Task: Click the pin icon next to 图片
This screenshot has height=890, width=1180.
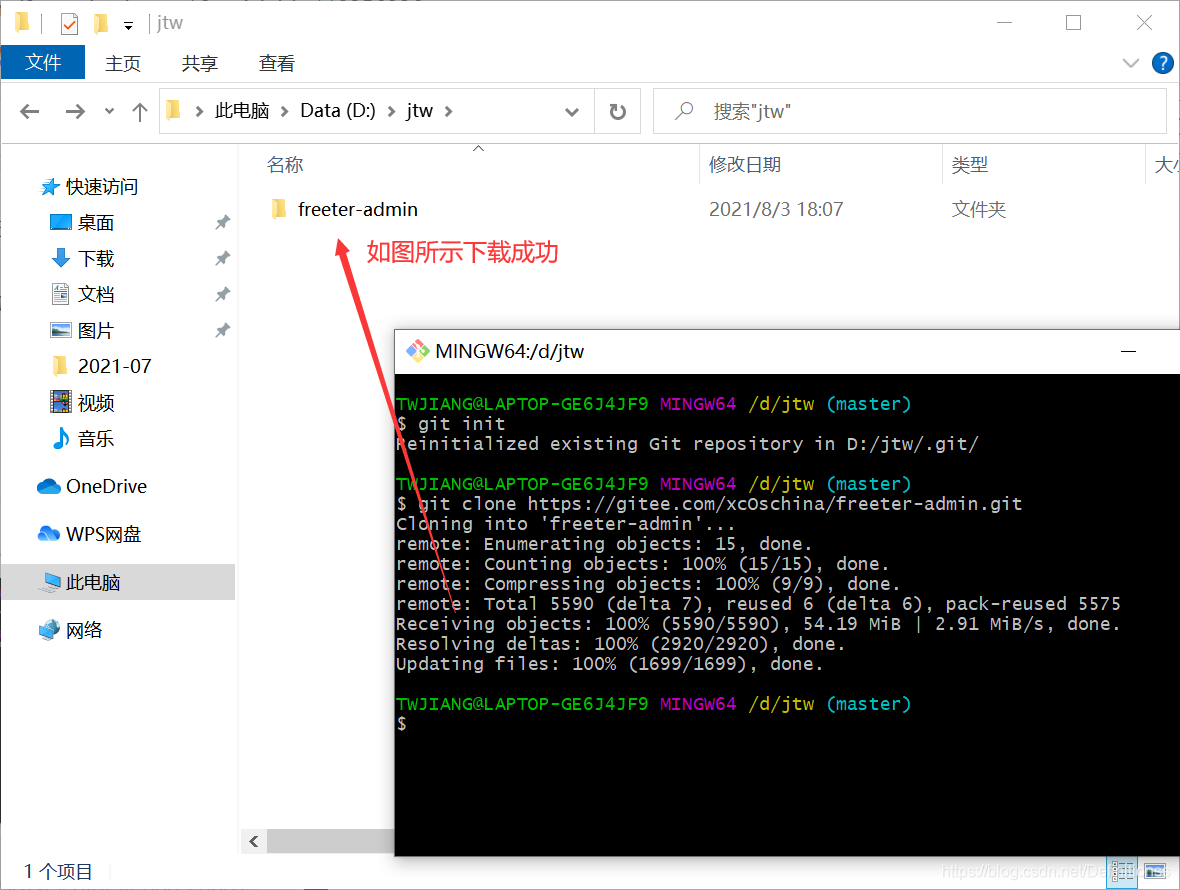Action: (223, 330)
